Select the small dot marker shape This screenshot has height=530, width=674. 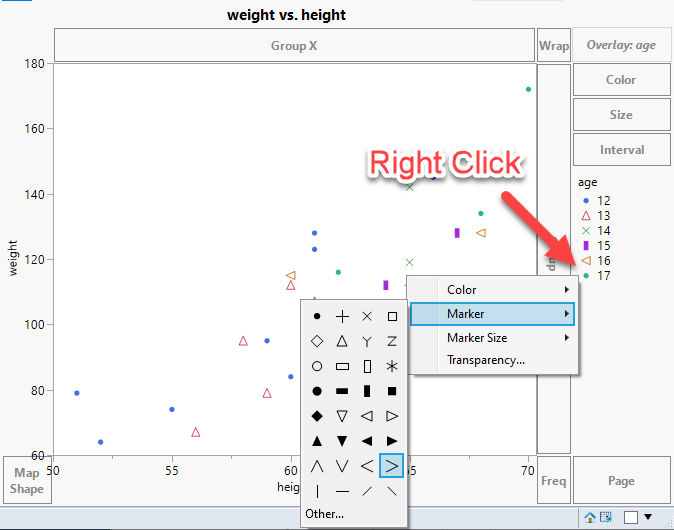[x=317, y=317]
